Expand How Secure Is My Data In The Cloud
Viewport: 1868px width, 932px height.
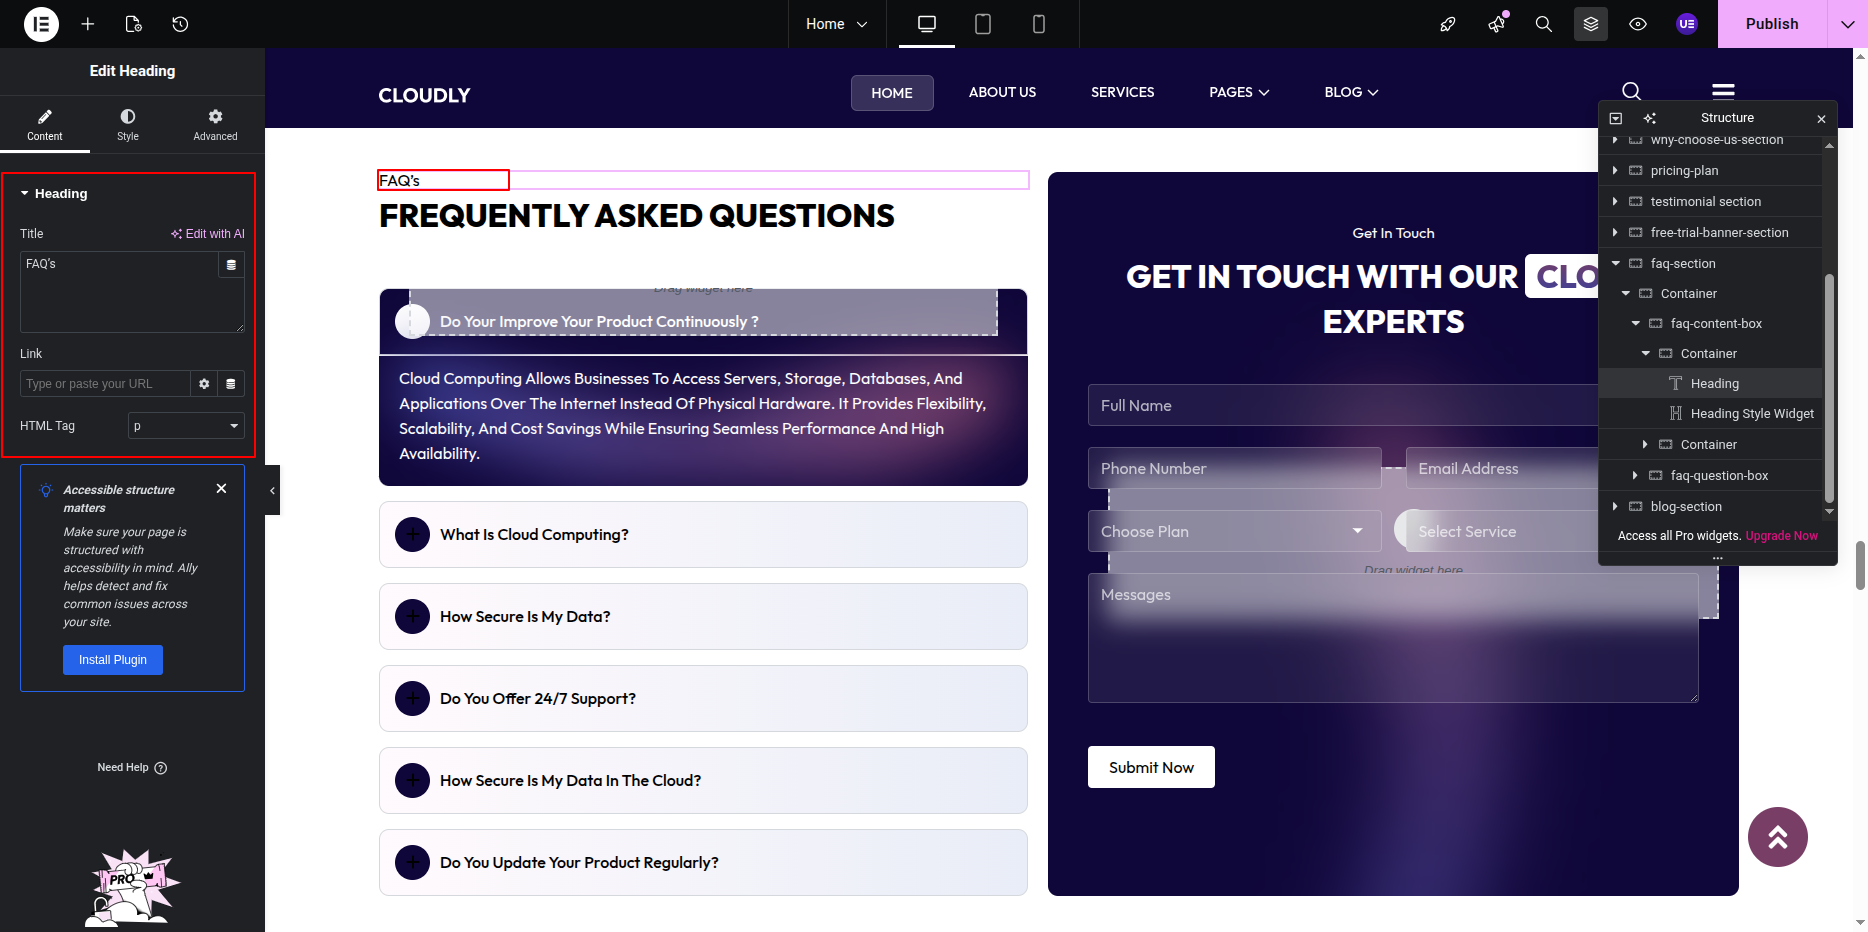pos(703,781)
